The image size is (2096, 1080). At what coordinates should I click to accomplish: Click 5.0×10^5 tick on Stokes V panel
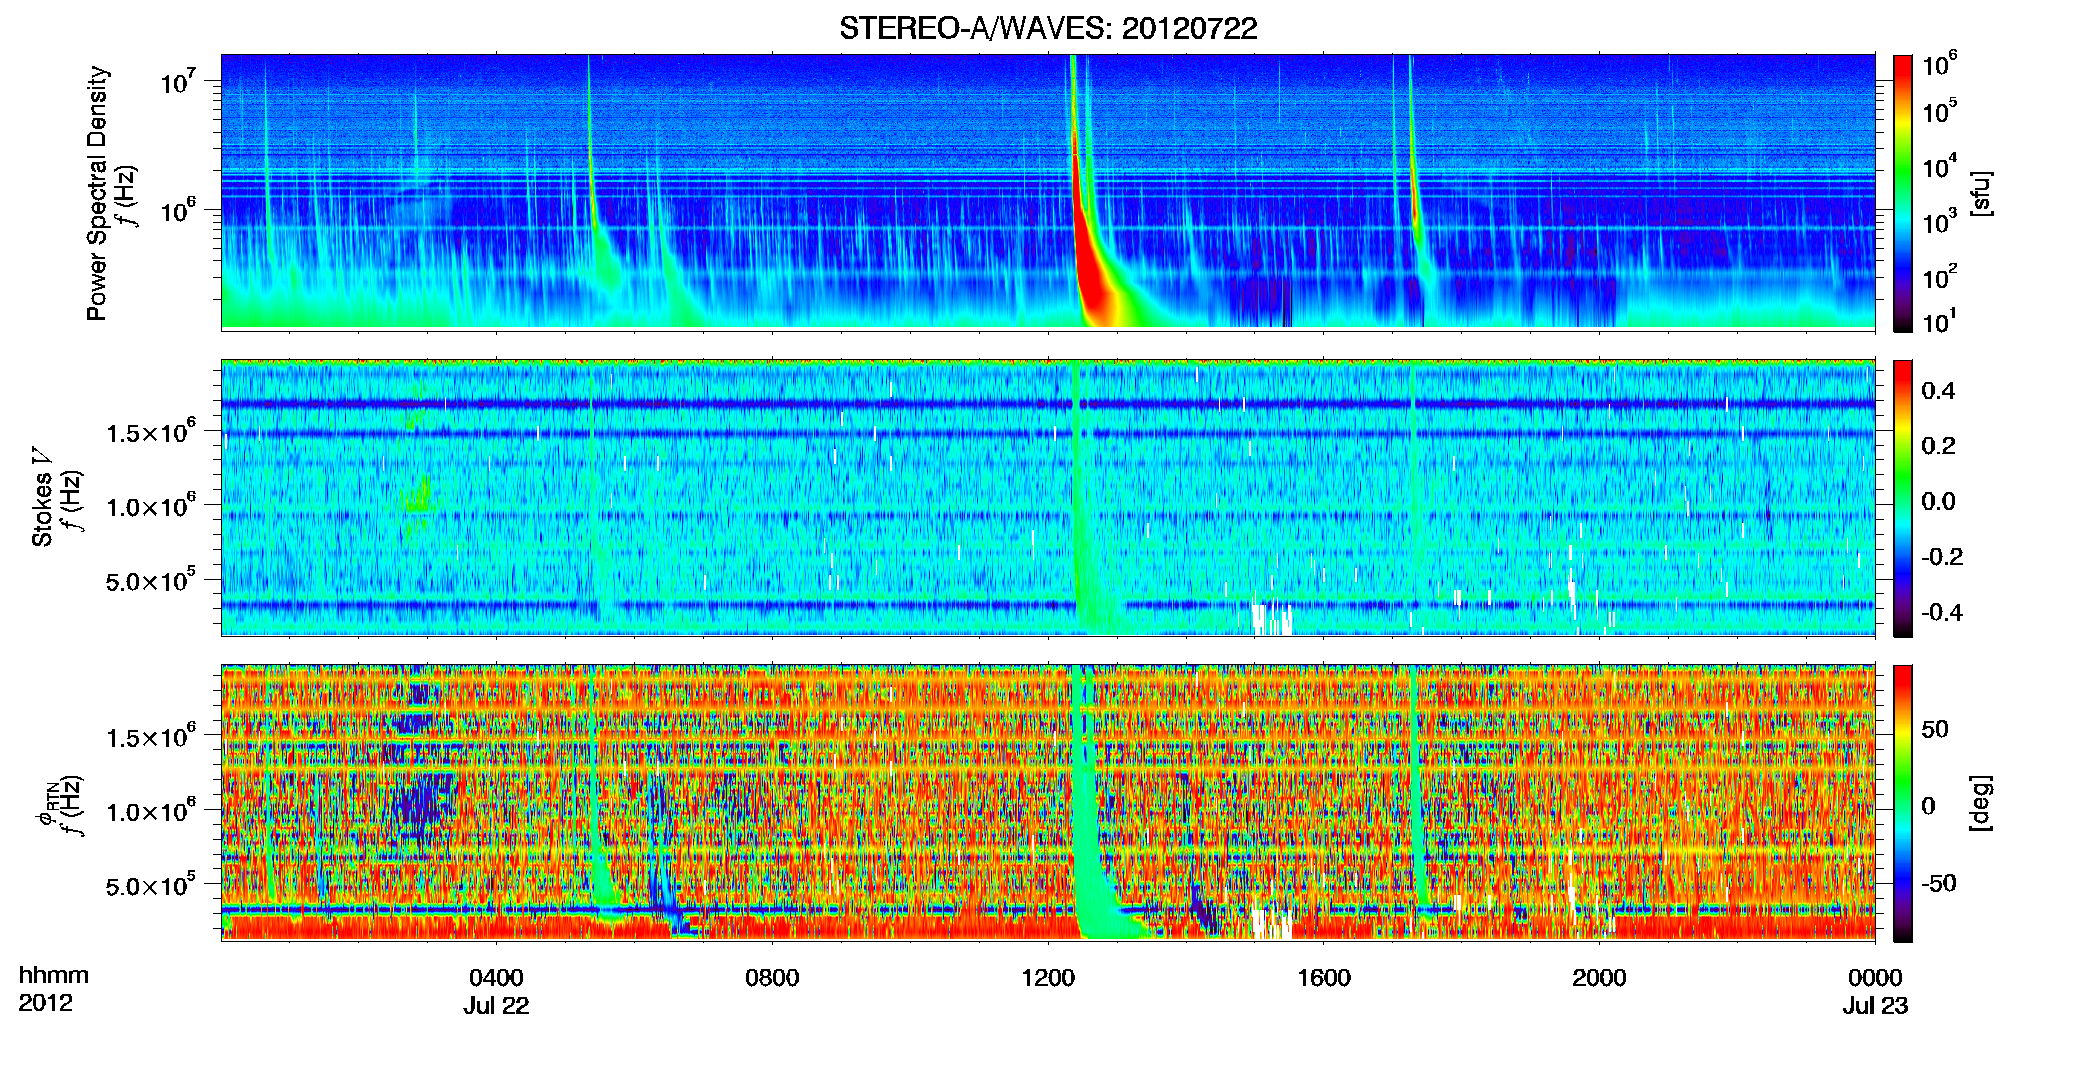[151, 580]
